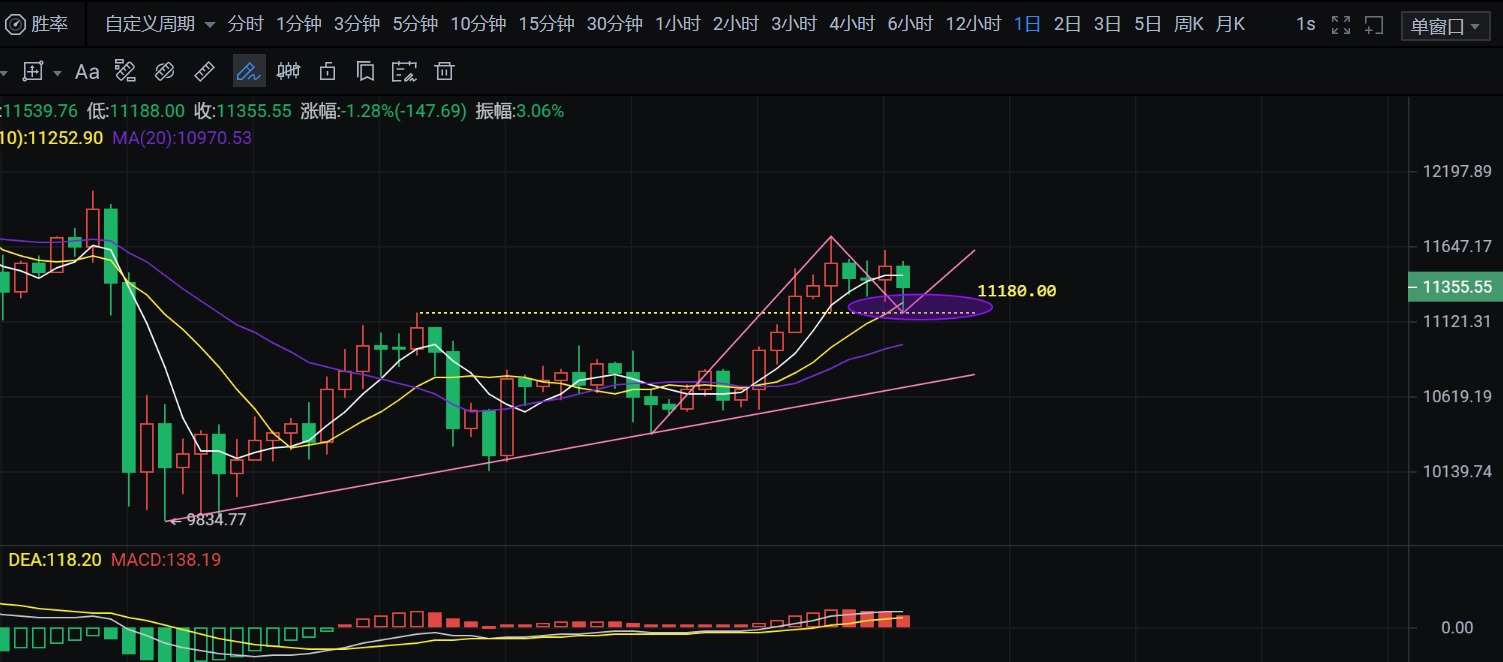Click the 1s refresh interval button

coord(1305,24)
